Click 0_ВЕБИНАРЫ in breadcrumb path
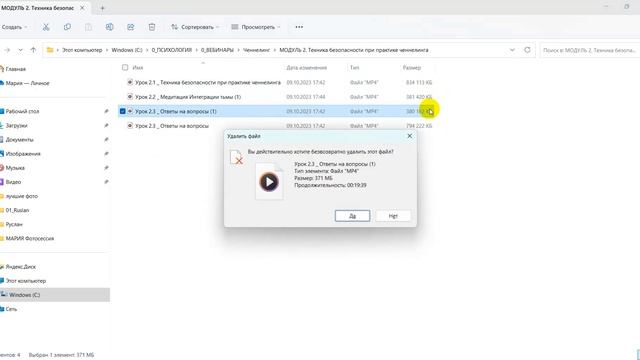Image resolution: width=640 pixels, height=360 pixels. point(217,50)
